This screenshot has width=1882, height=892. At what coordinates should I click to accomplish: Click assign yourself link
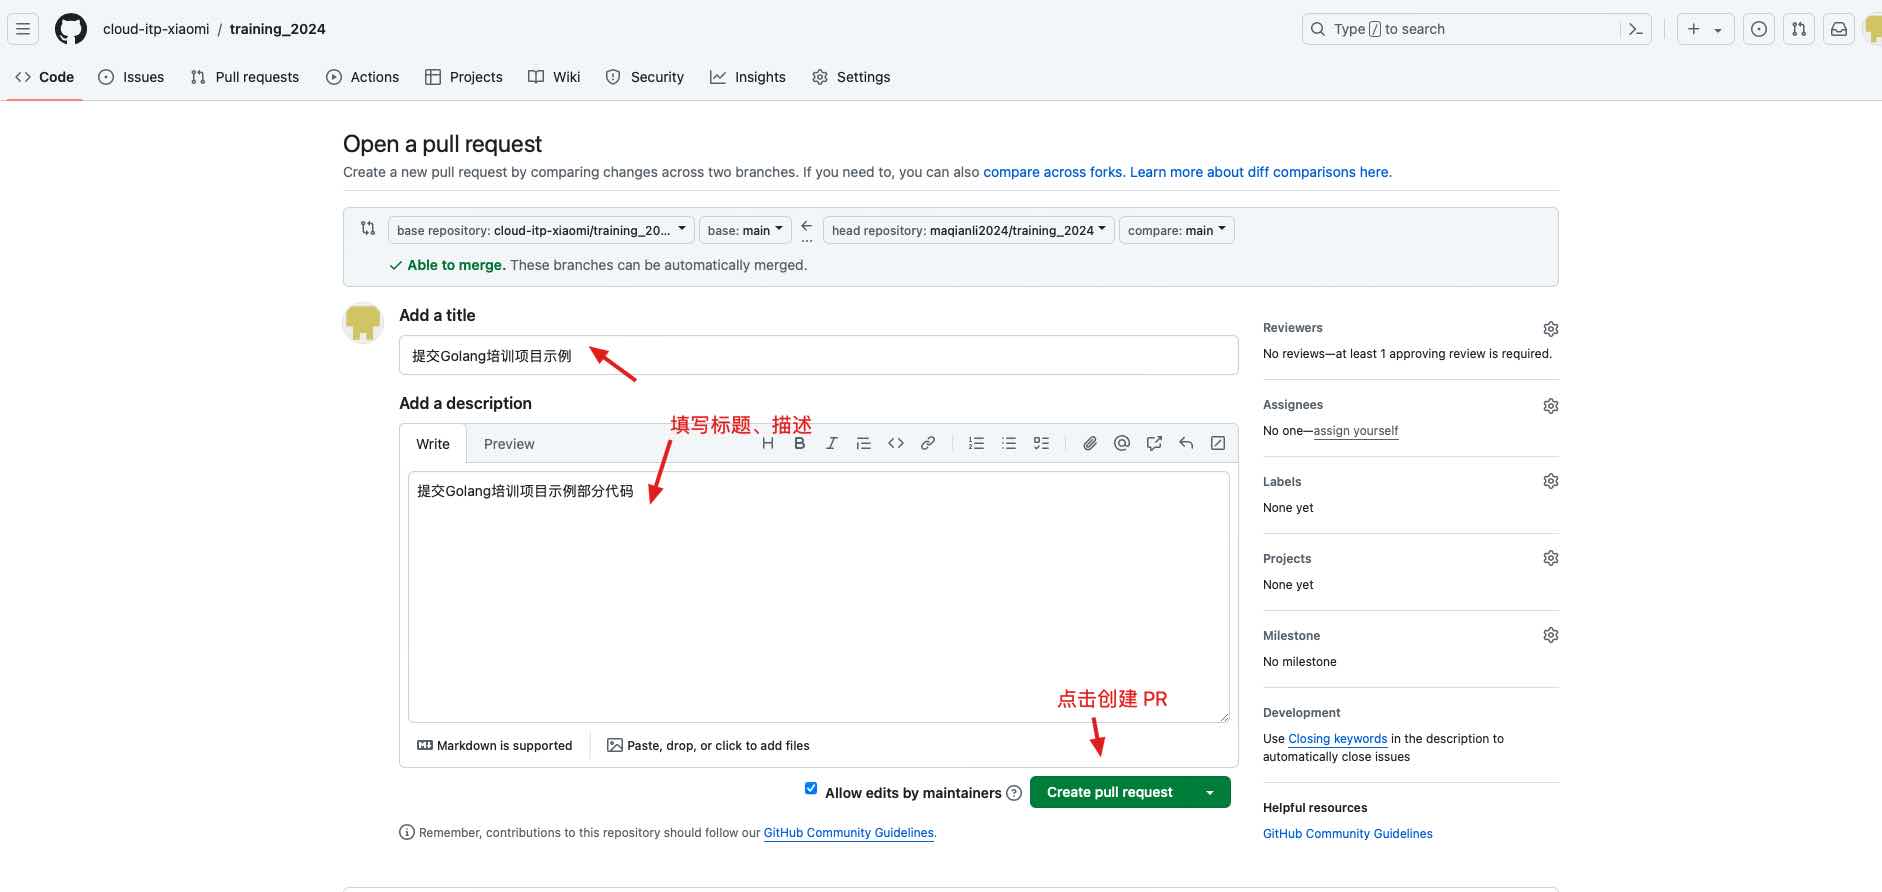click(x=1356, y=431)
